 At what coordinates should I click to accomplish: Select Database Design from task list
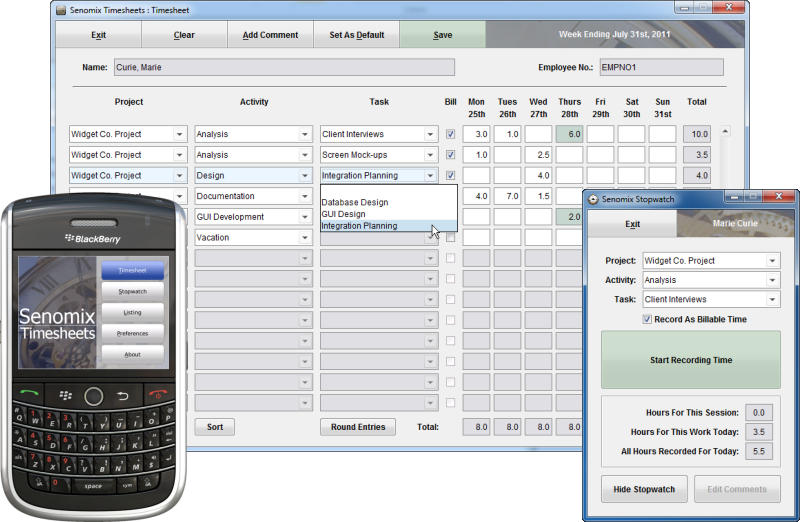(388, 203)
